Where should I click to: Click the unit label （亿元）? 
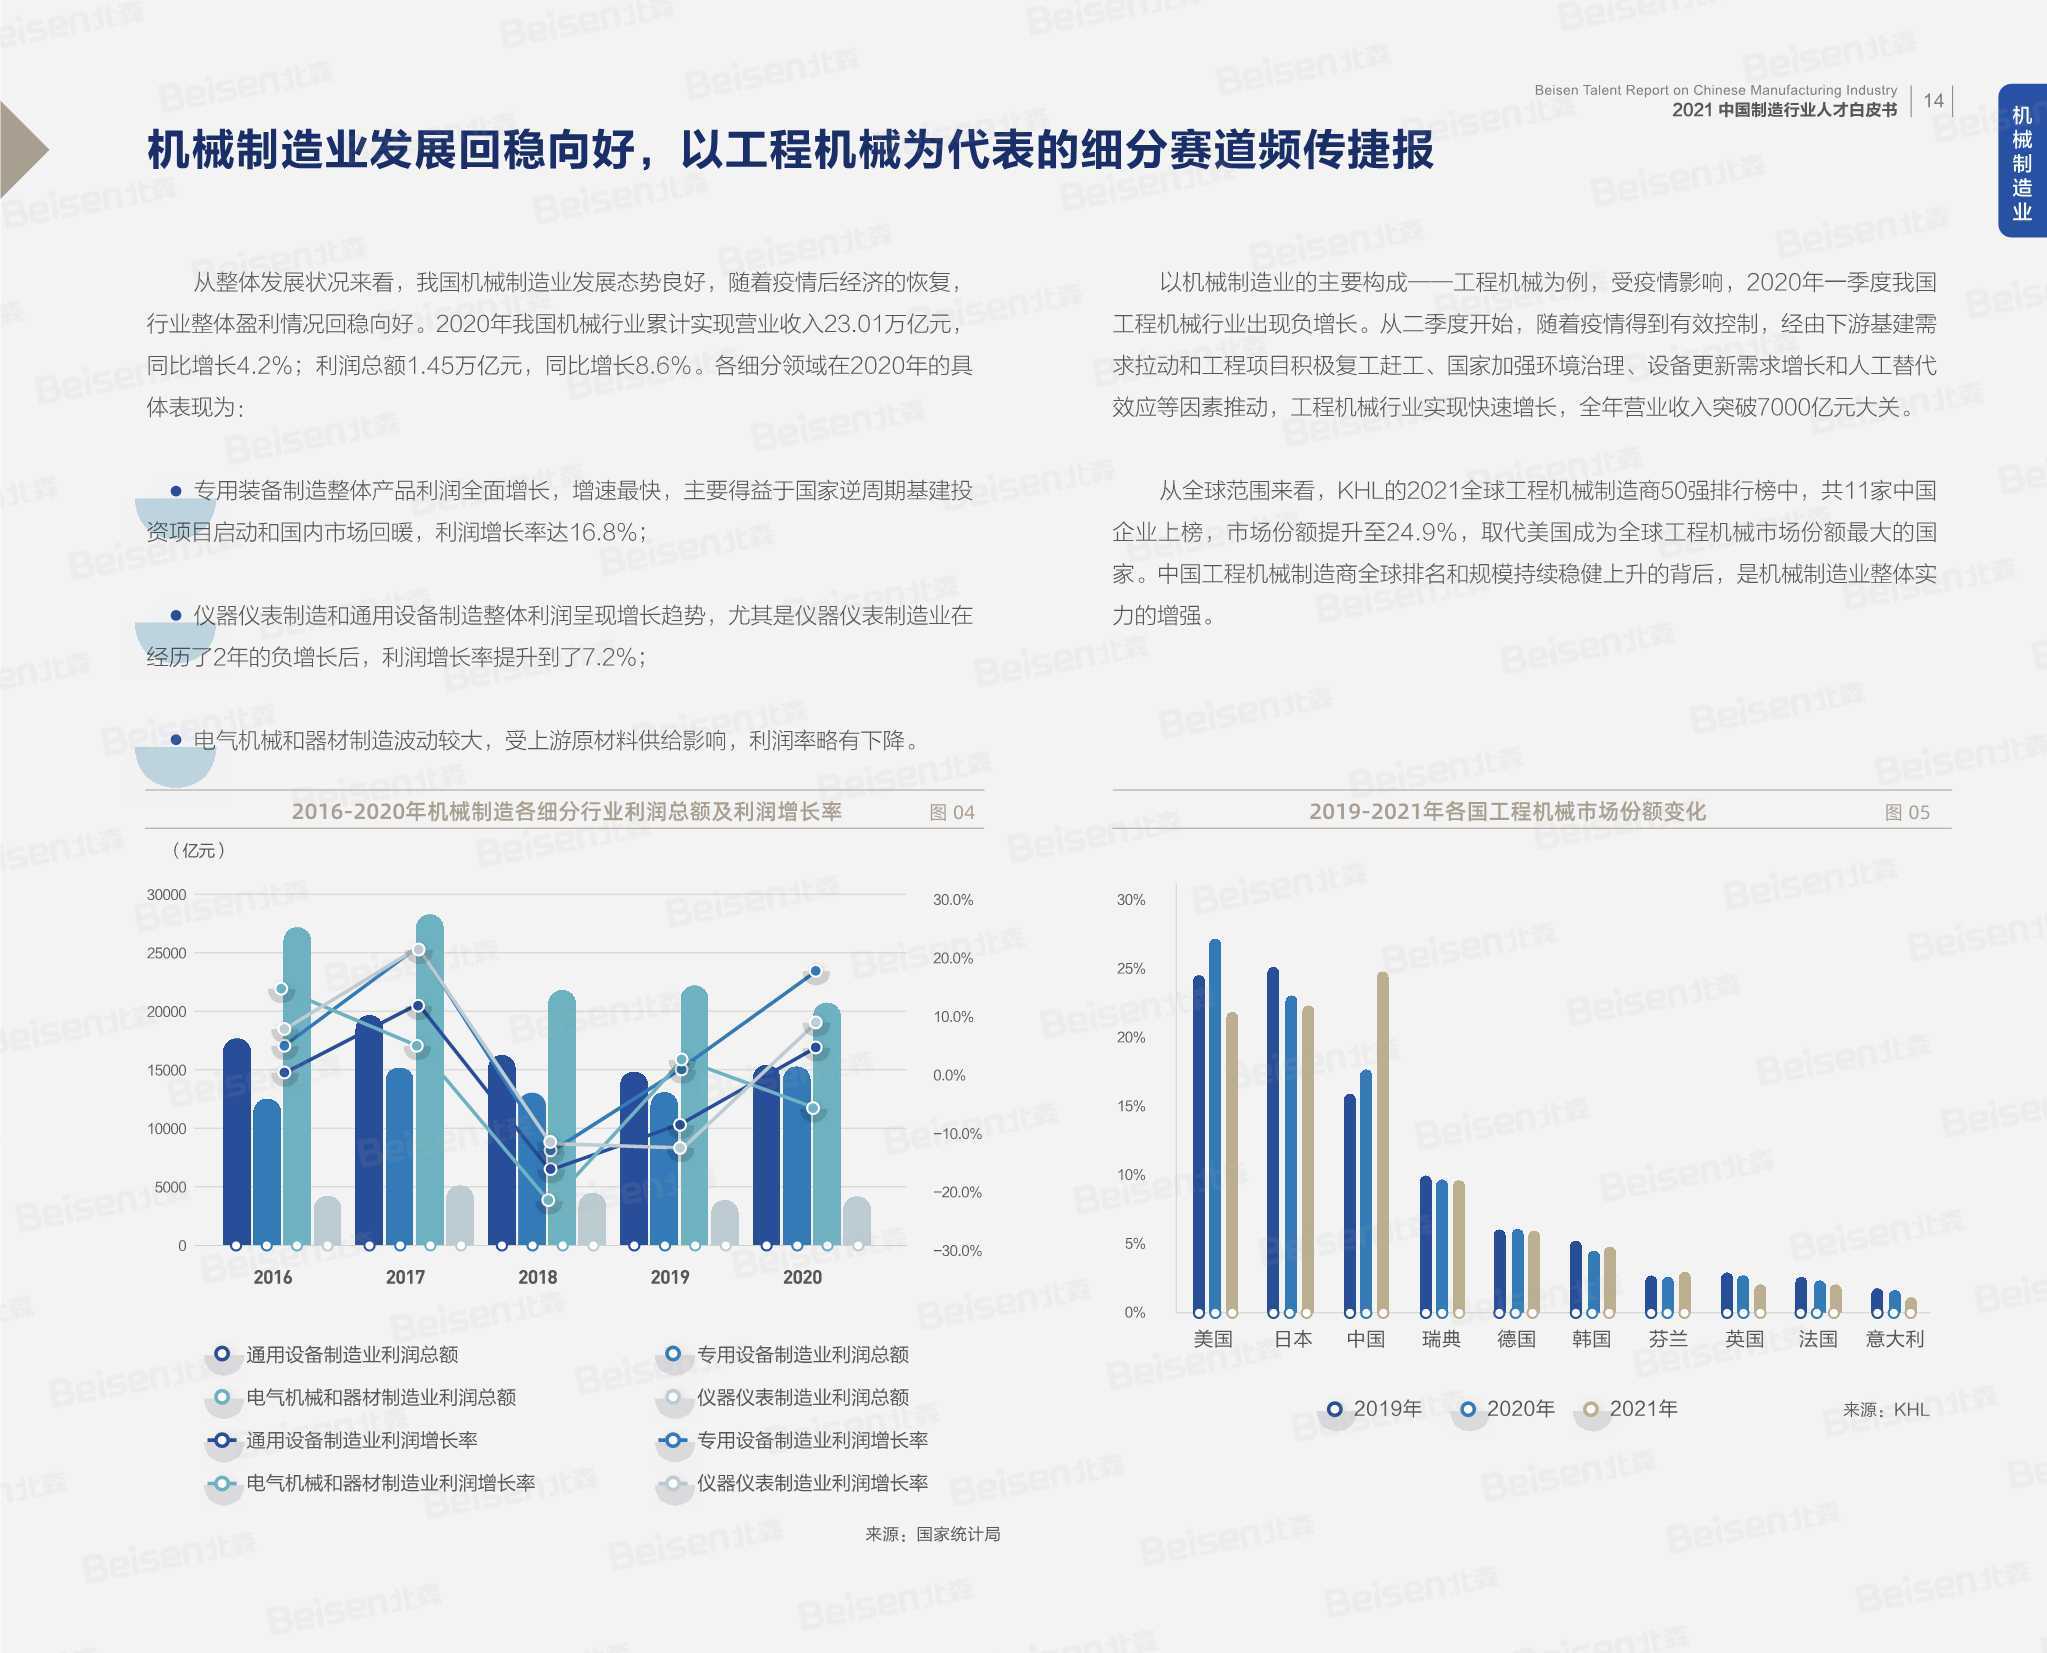point(198,850)
